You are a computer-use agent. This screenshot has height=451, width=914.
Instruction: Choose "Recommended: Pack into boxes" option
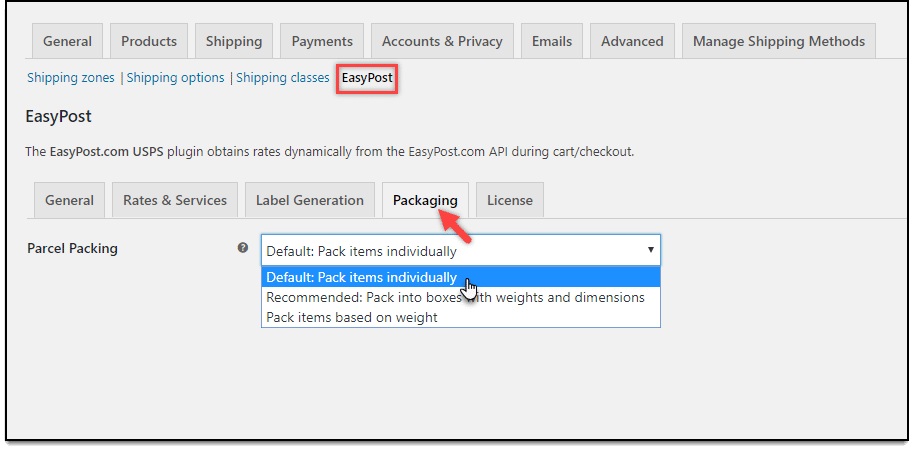point(455,297)
